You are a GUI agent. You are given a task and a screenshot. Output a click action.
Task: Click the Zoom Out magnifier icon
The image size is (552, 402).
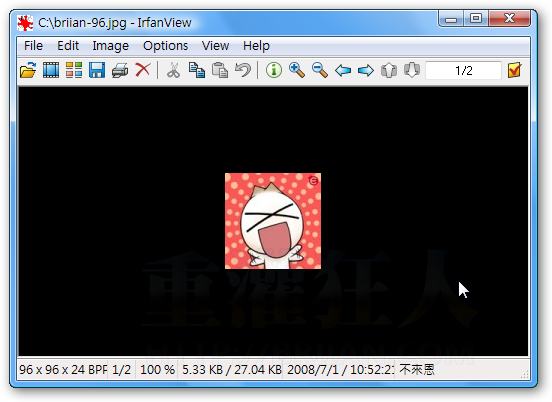[x=320, y=70]
